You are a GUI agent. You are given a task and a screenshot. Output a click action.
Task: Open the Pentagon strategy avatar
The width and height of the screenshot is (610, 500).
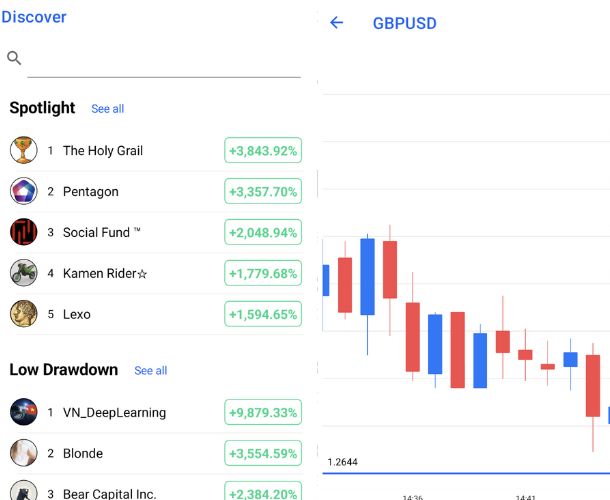(23, 191)
